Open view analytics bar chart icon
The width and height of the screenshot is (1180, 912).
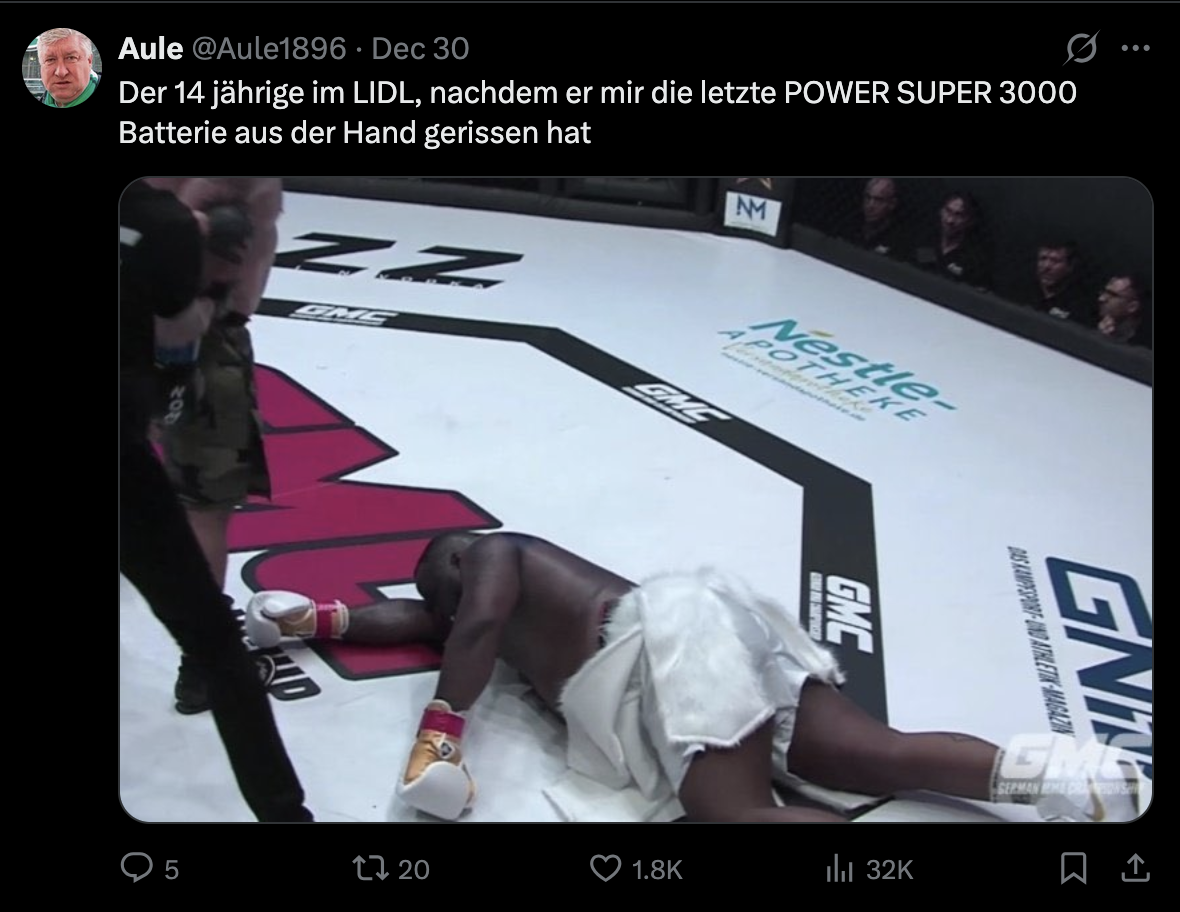tap(839, 869)
